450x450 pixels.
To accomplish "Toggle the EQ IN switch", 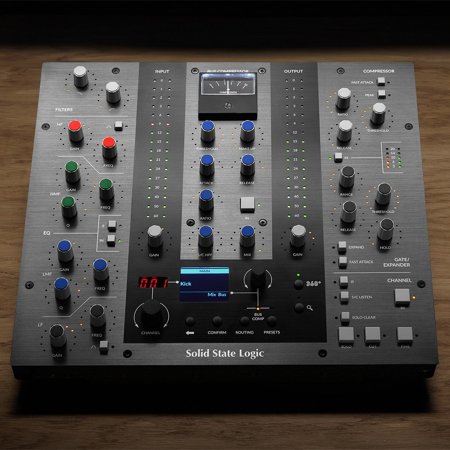I will tap(111, 240).
